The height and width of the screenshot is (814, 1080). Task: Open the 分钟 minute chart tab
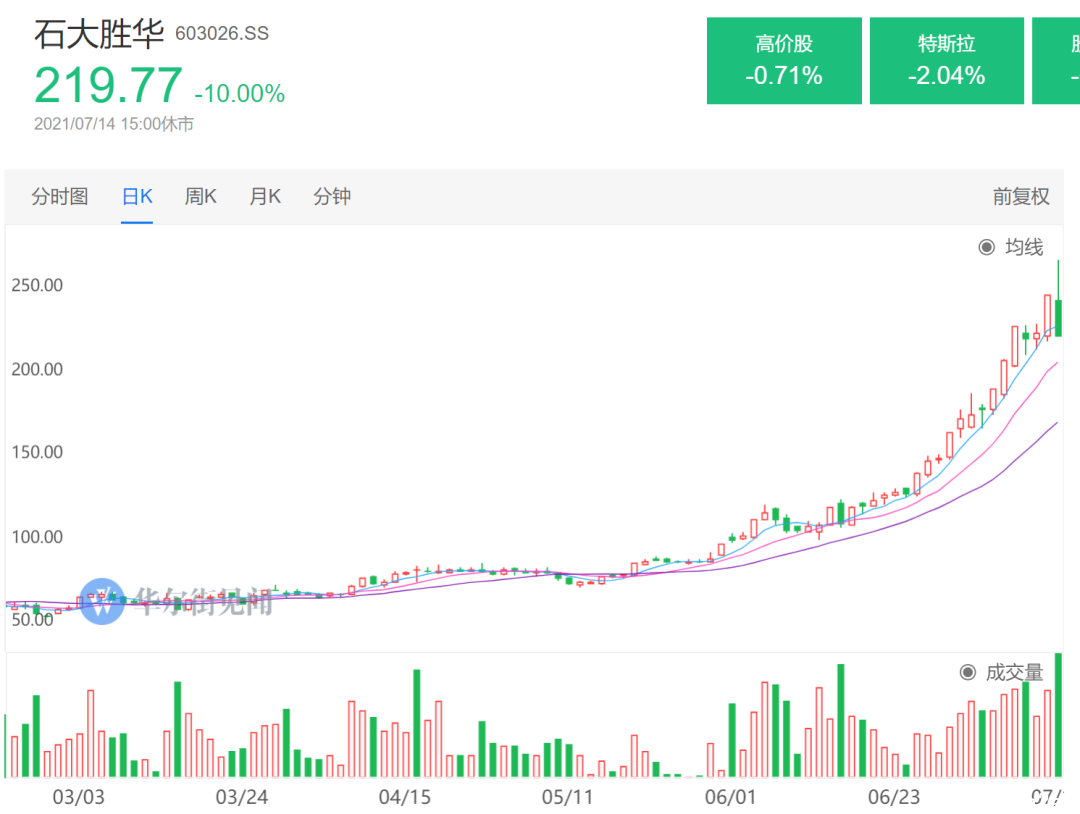click(332, 197)
